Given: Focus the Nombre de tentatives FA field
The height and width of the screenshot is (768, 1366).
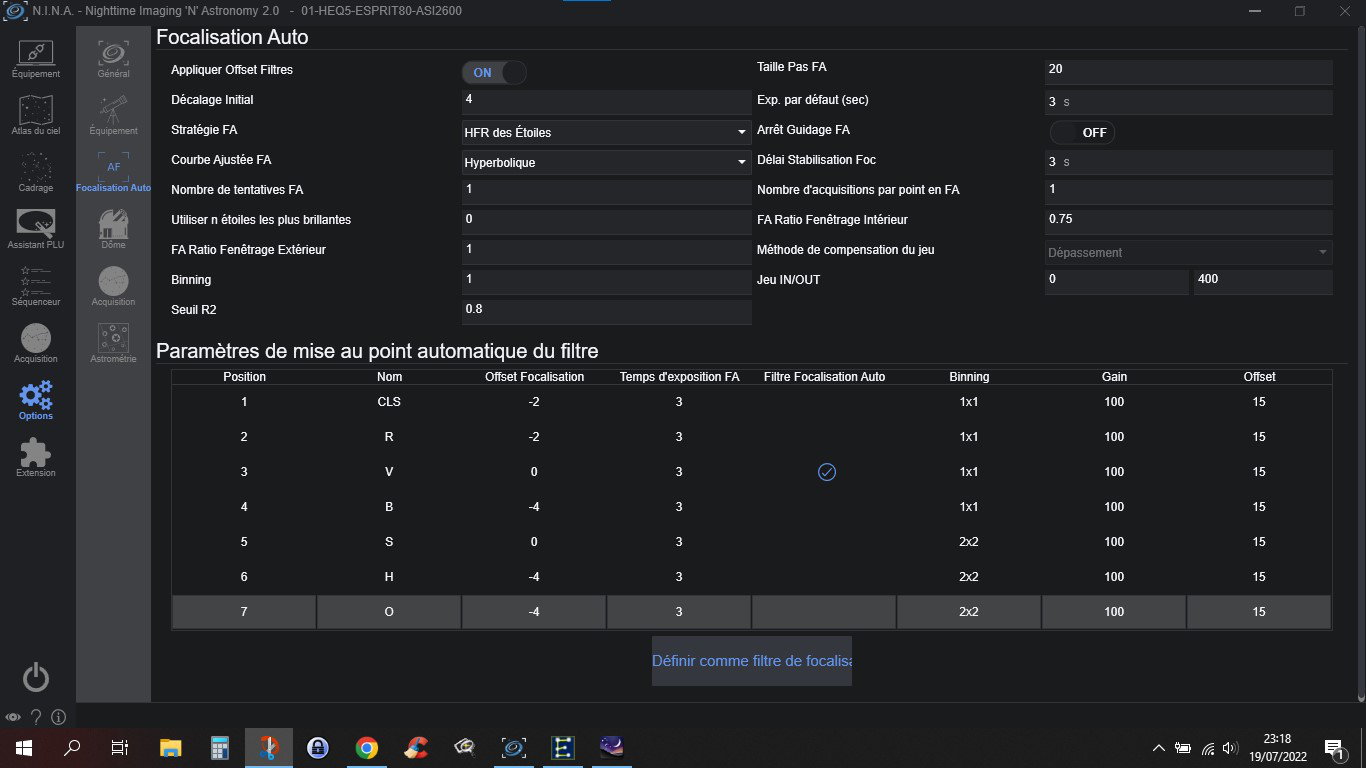Looking at the screenshot, I should coord(606,192).
